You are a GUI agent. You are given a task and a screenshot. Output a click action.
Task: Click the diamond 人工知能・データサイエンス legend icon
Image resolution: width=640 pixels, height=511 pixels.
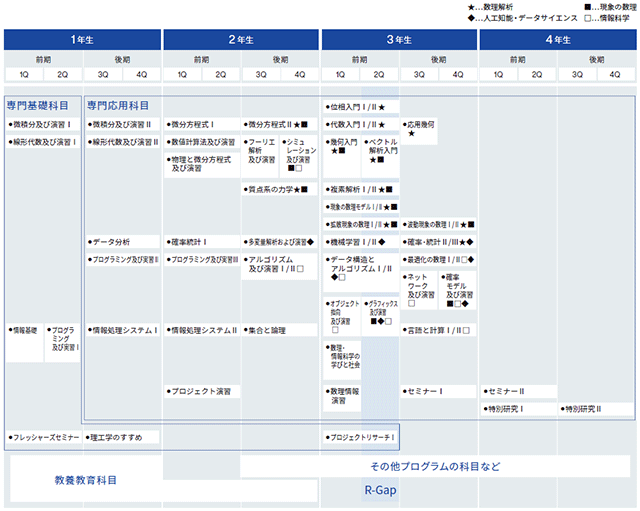click(x=471, y=18)
